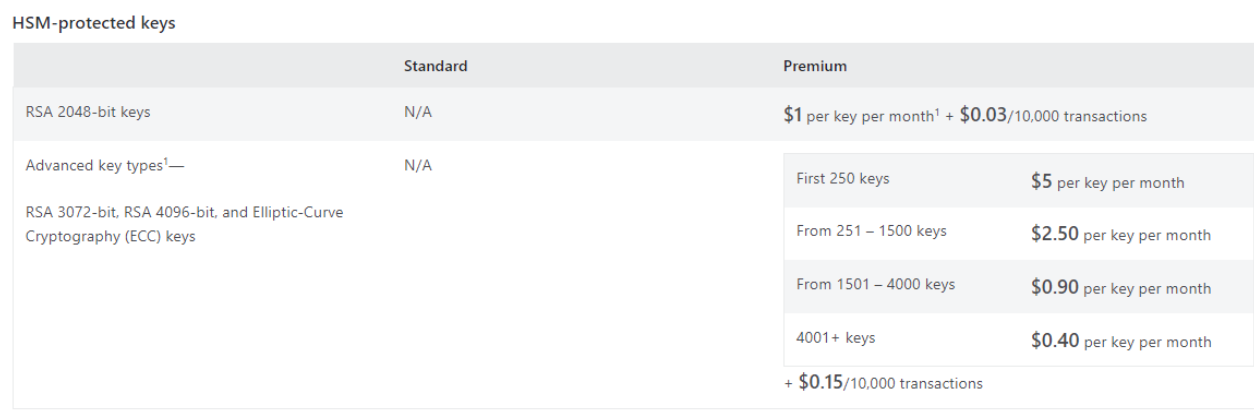
Task: Click the footnote 1 superscript after per month
Action: coord(936,111)
